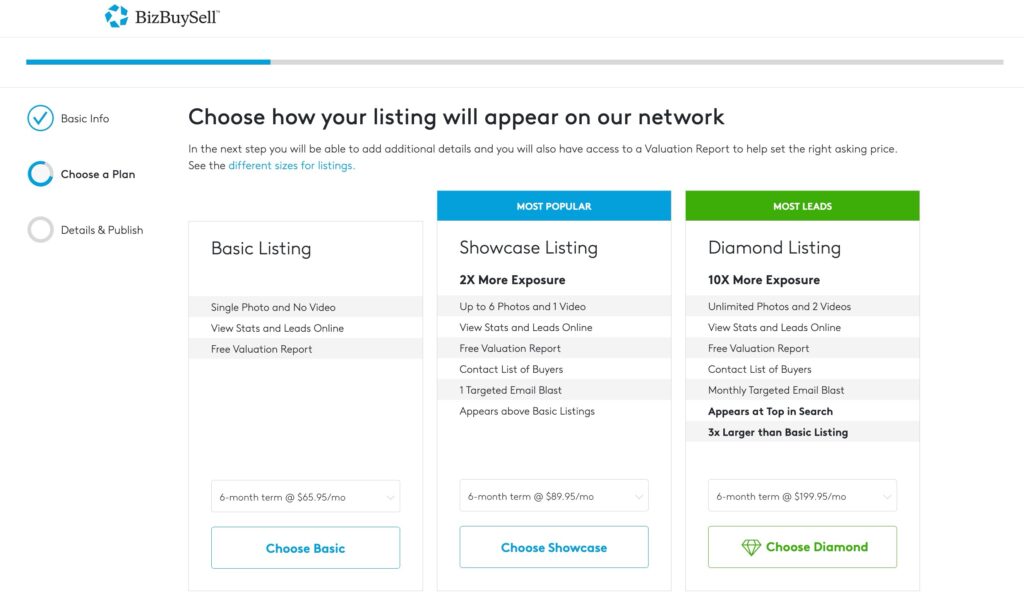Click the Basic Info checkmark circle
The image size is (1024, 600).
[x=40, y=118]
